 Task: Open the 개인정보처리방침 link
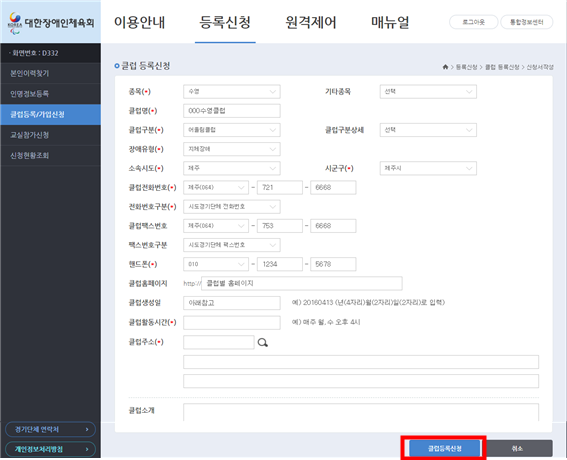coord(51,449)
